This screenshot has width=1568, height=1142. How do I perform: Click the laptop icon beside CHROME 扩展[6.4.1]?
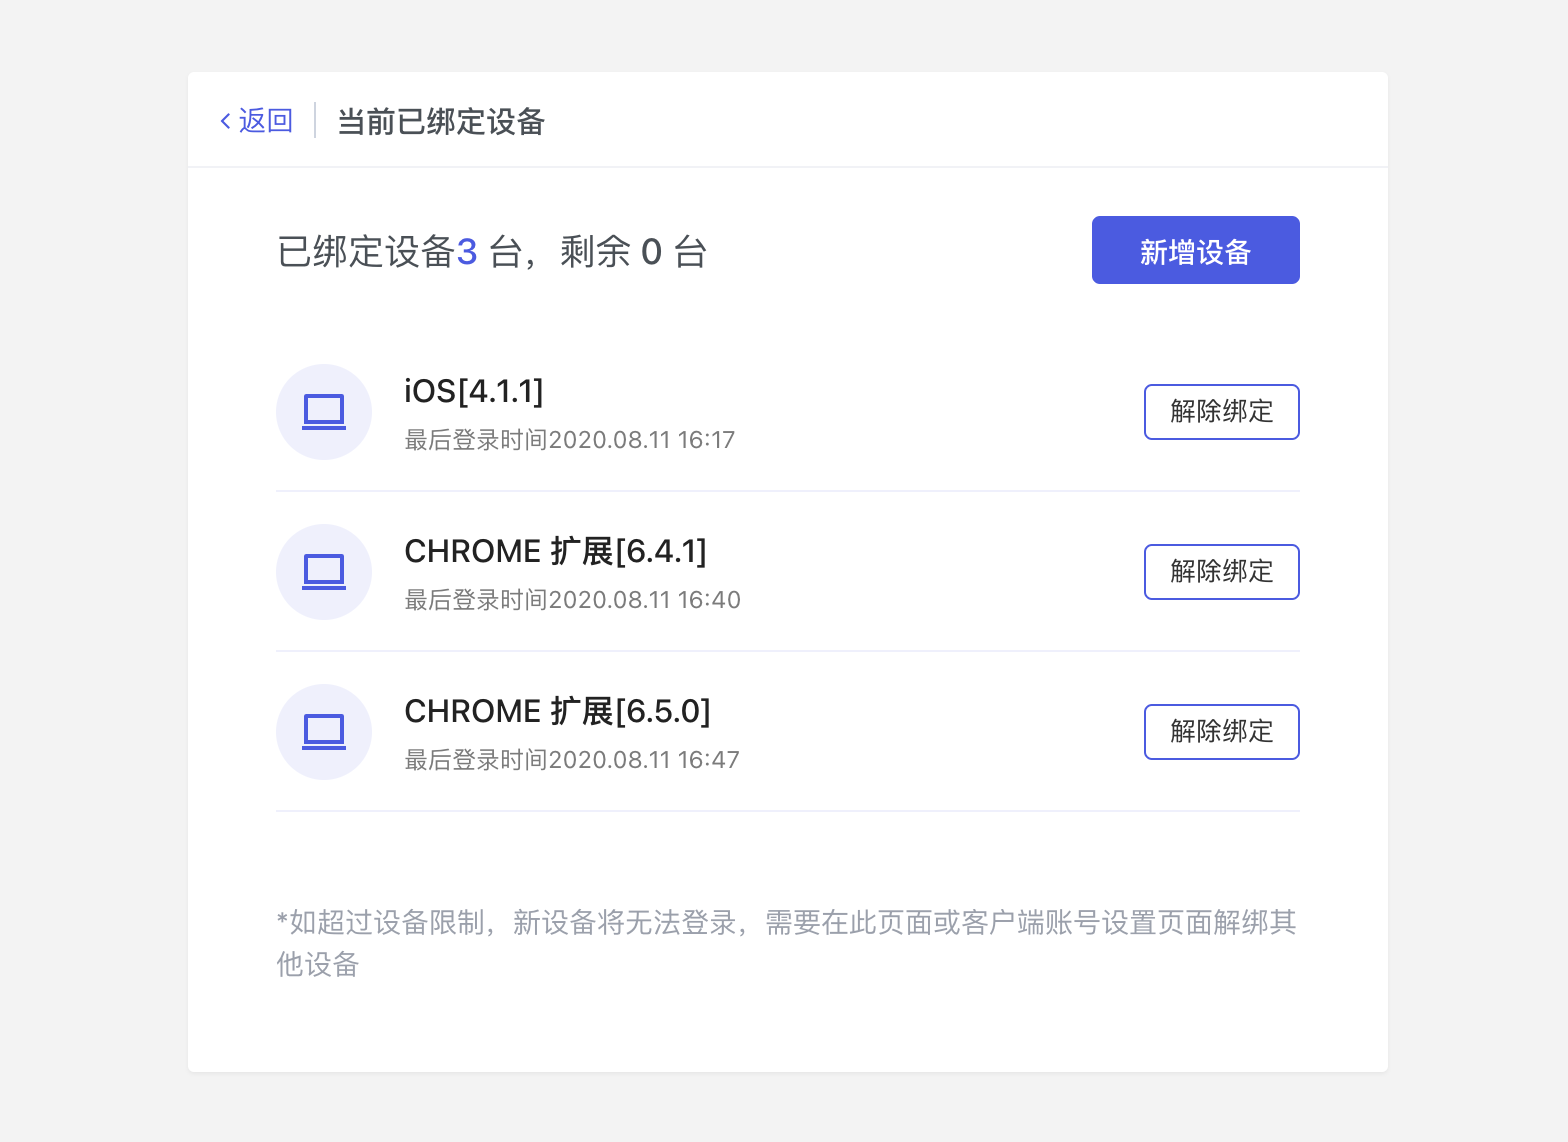click(x=324, y=572)
